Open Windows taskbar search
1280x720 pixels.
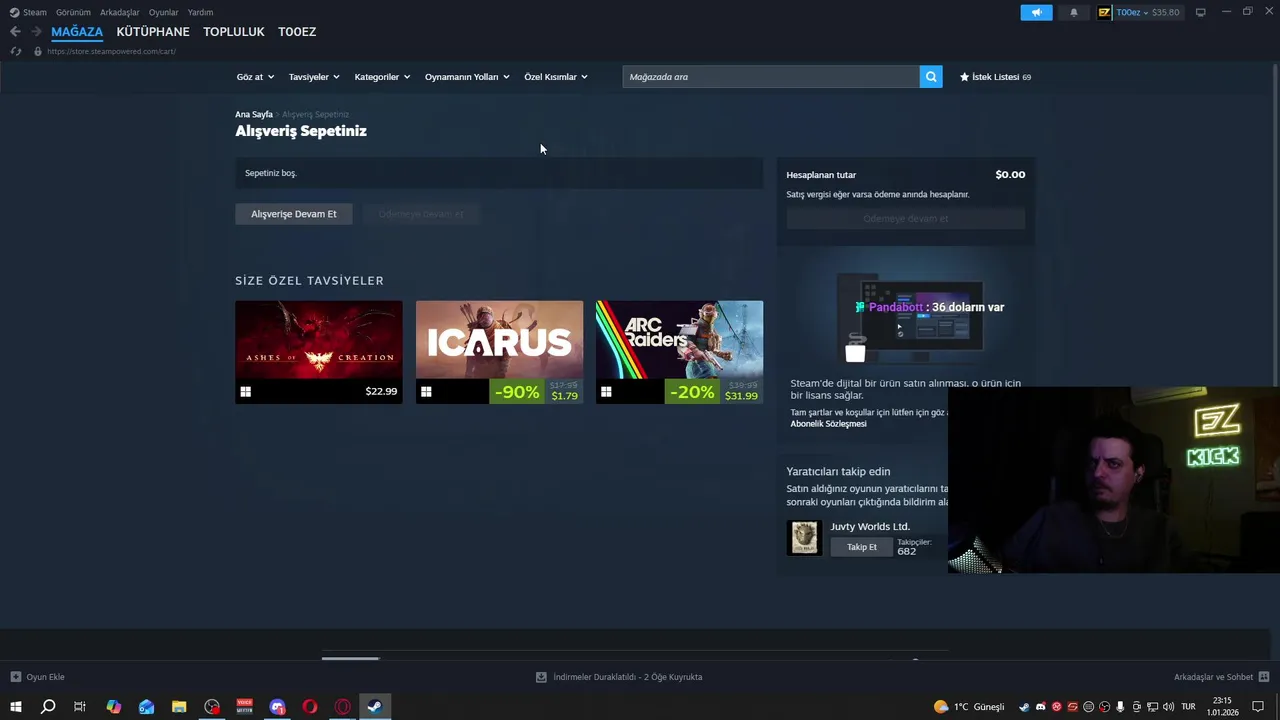pyautogui.click(x=48, y=707)
